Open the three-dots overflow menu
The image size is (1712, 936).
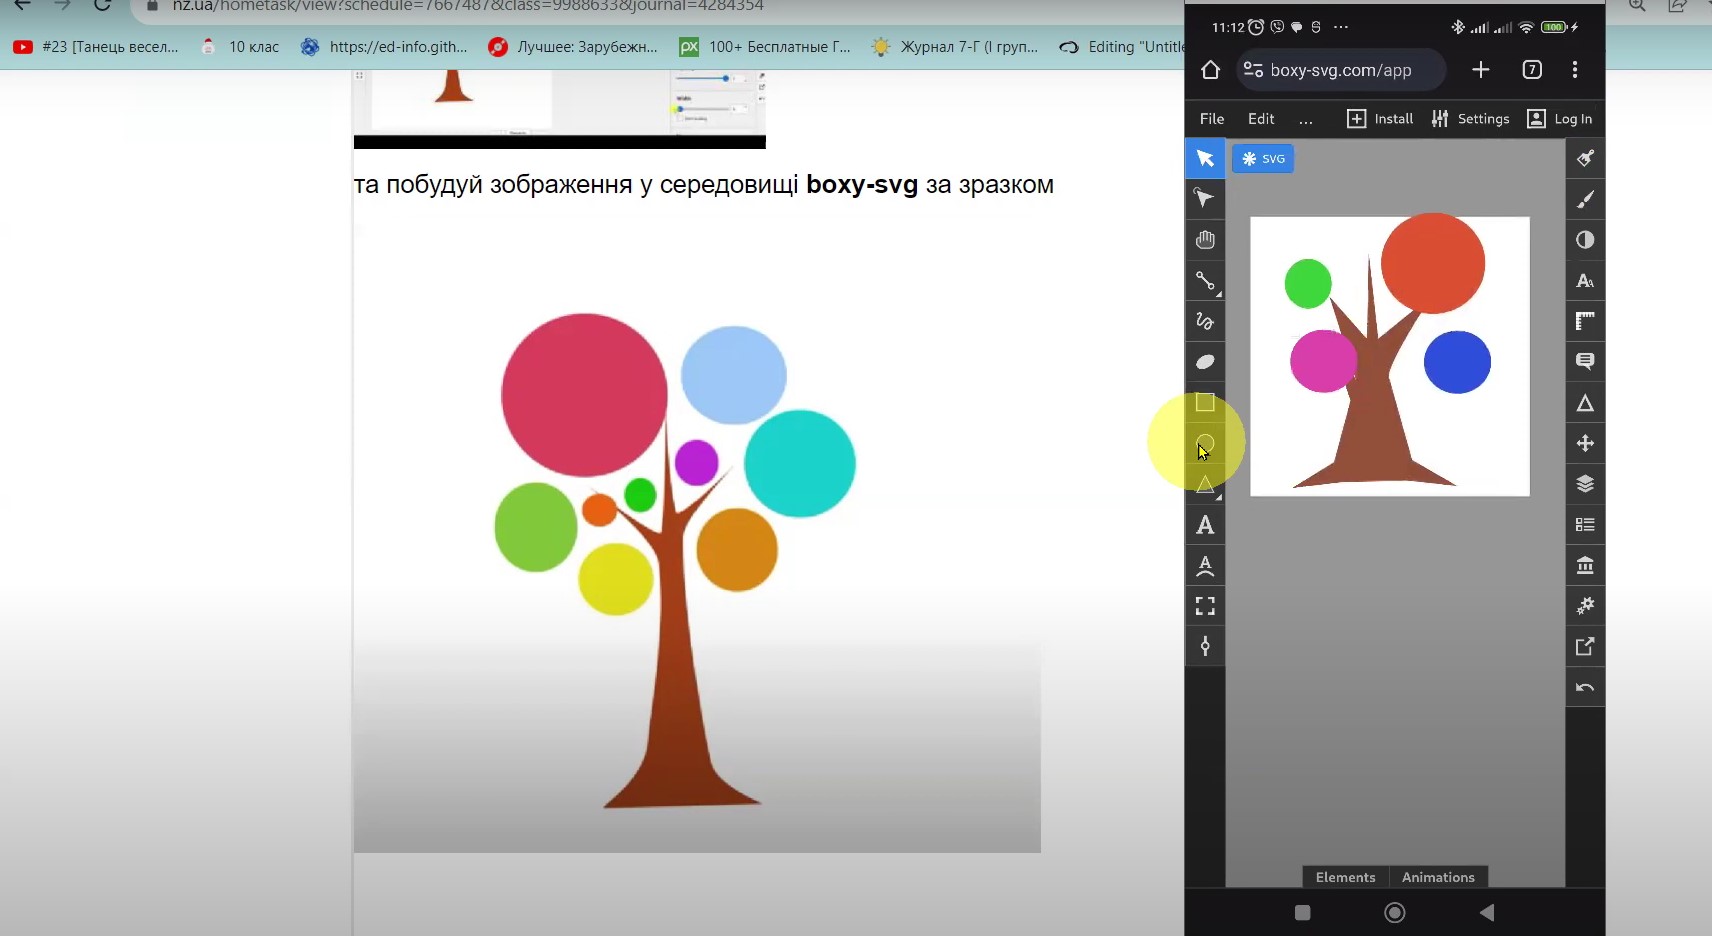pos(1306,119)
